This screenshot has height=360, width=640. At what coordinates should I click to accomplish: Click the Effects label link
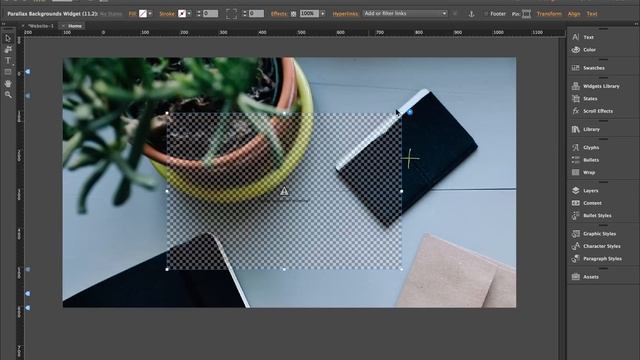tap(279, 14)
